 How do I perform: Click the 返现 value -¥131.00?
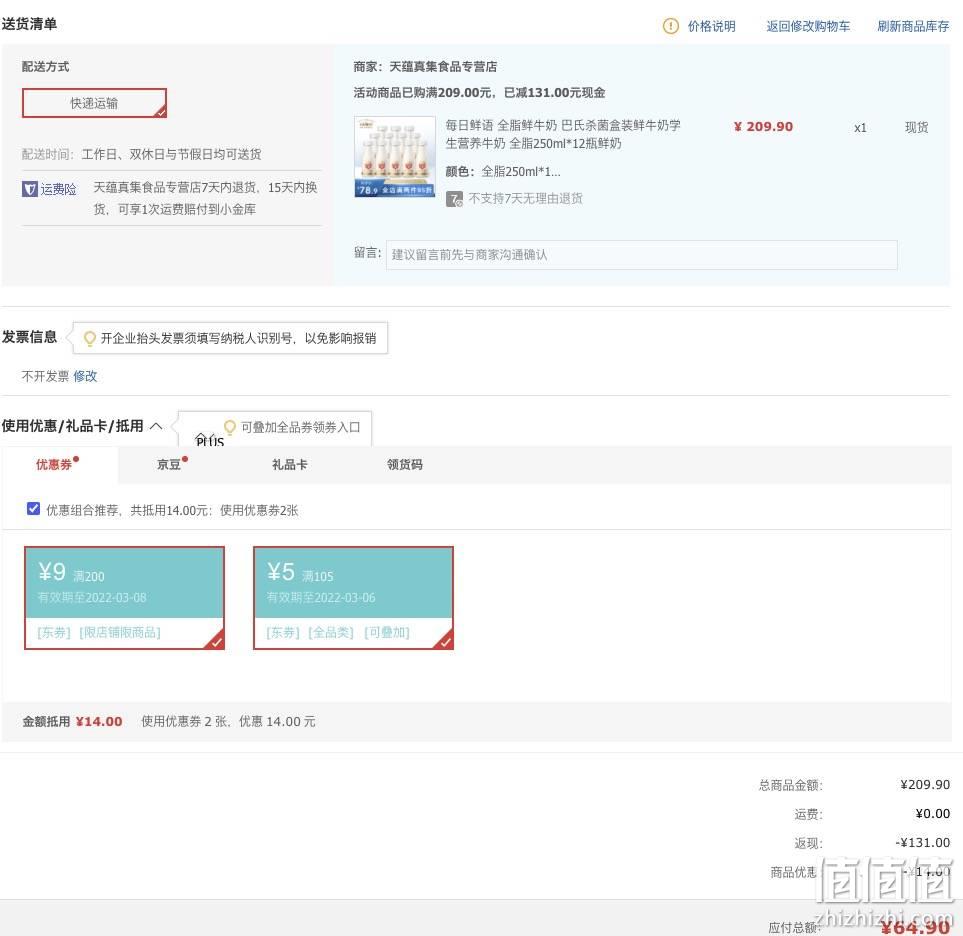pyautogui.click(x=923, y=843)
